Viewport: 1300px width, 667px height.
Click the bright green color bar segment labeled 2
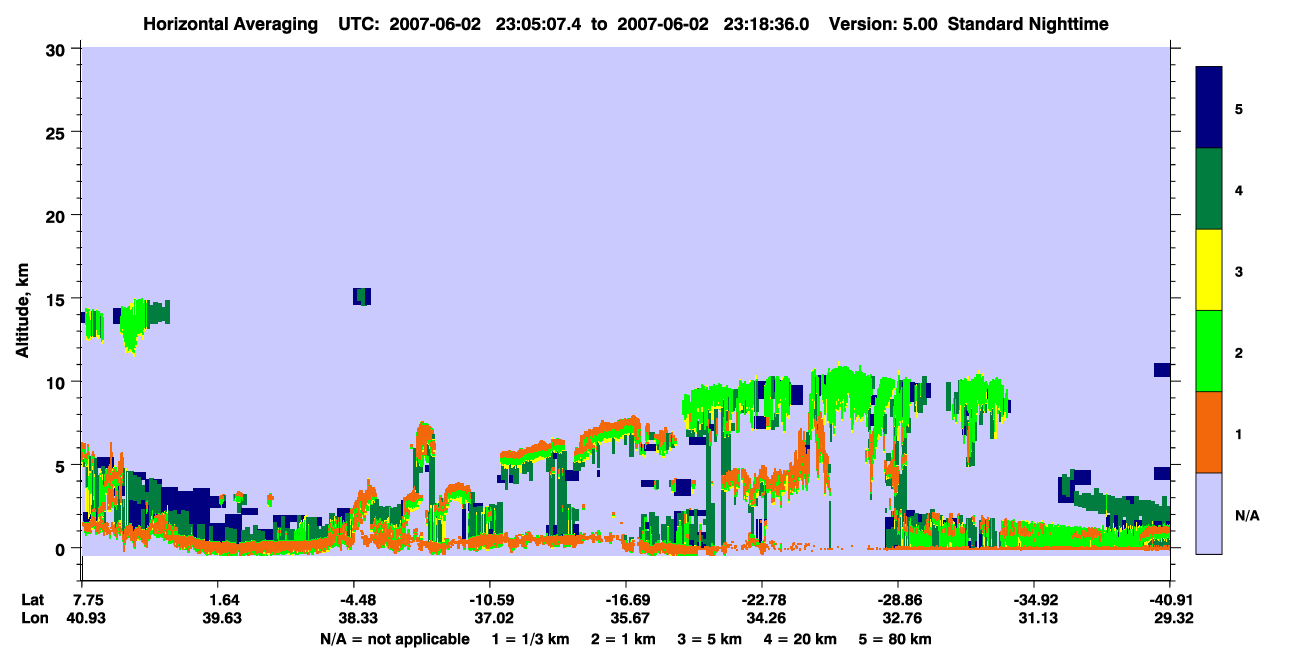1209,351
